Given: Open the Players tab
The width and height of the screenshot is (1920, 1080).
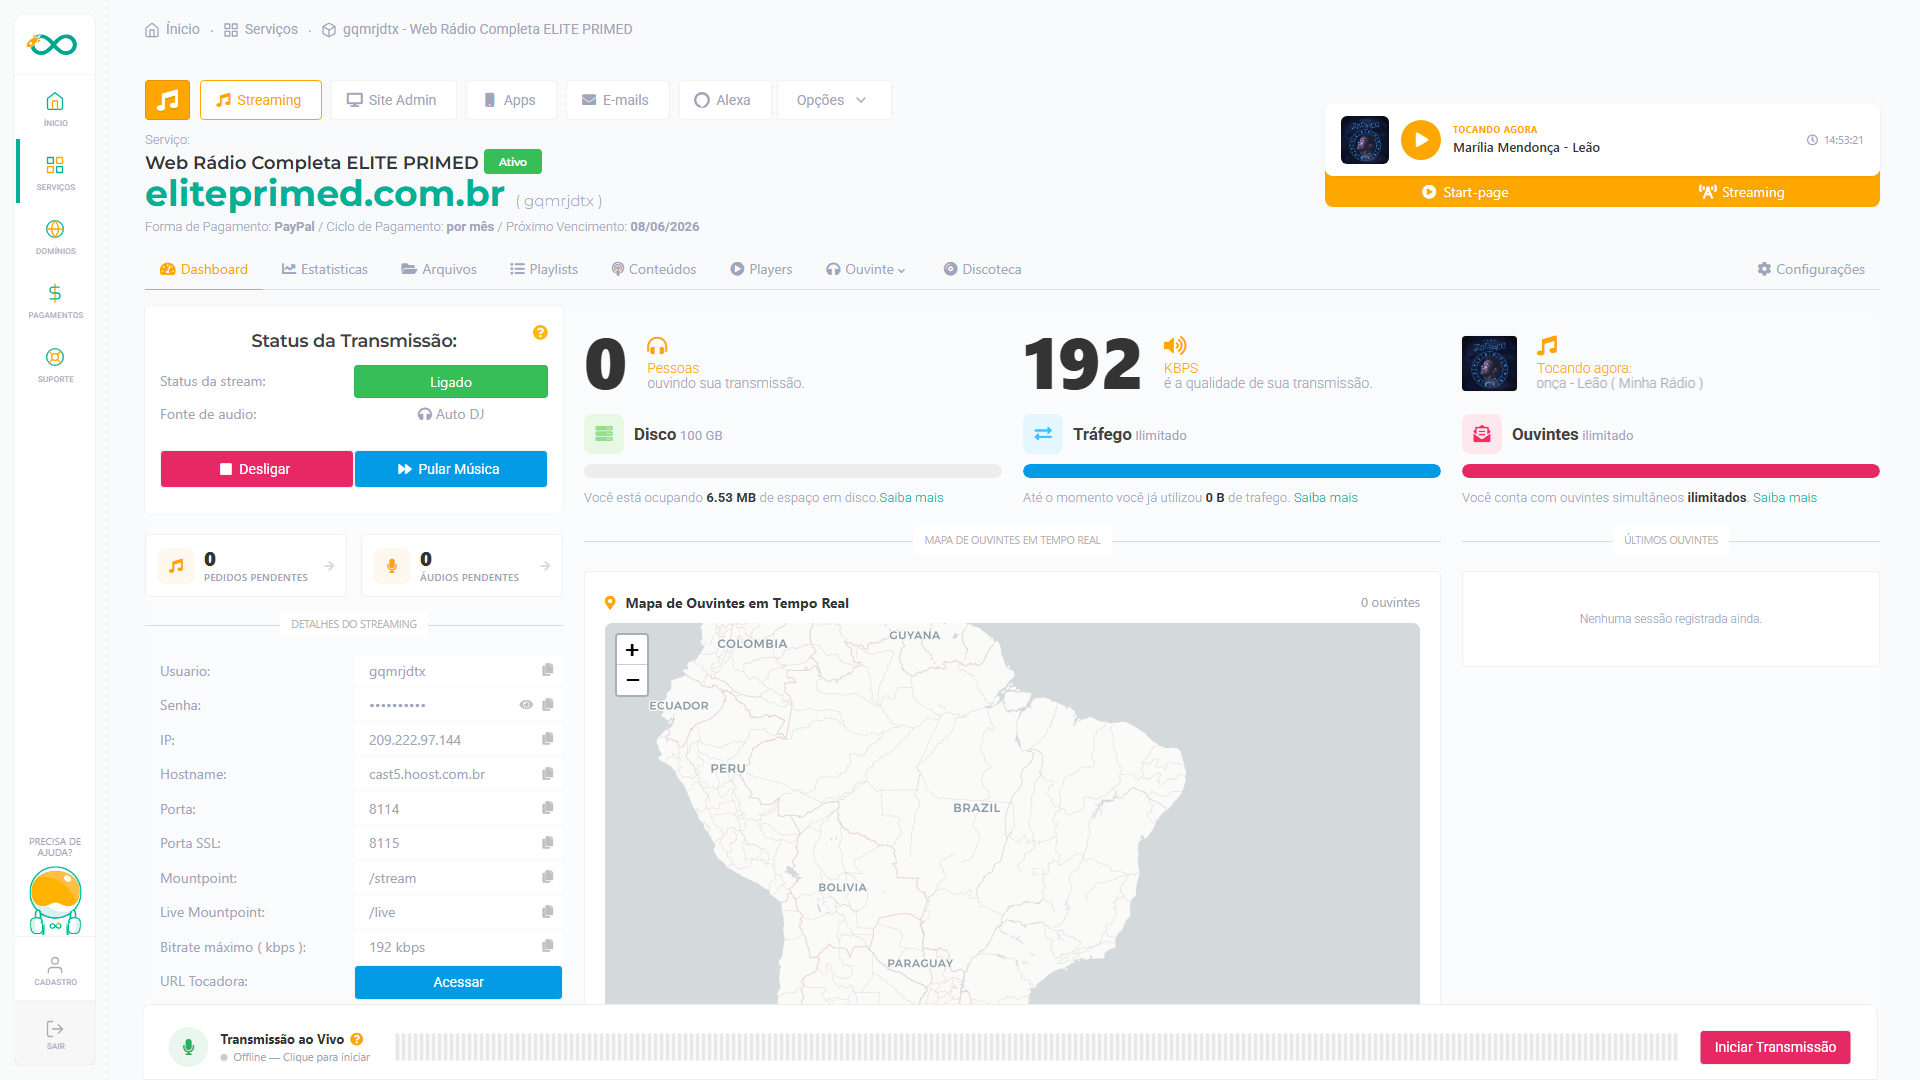Looking at the screenshot, I should (x=761, y=269).
